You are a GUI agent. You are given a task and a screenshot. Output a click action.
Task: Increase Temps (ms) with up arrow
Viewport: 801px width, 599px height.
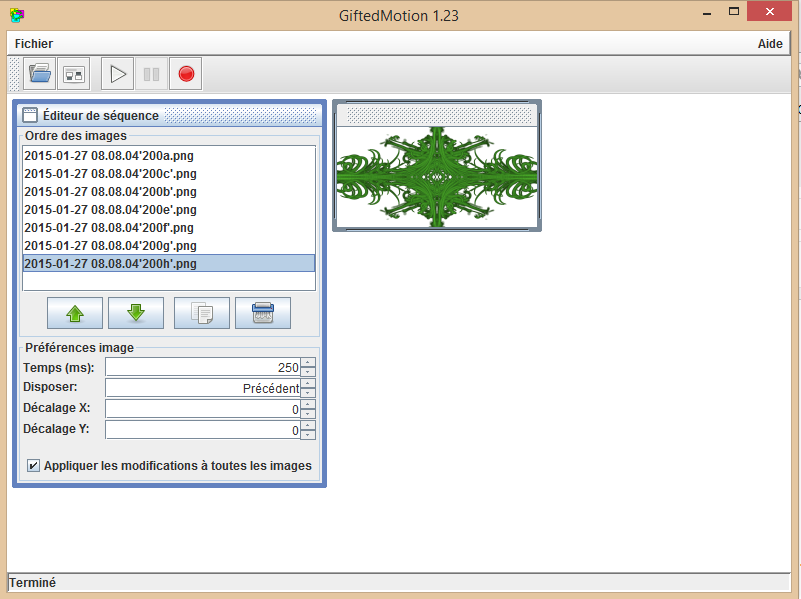tap(309, 363)
